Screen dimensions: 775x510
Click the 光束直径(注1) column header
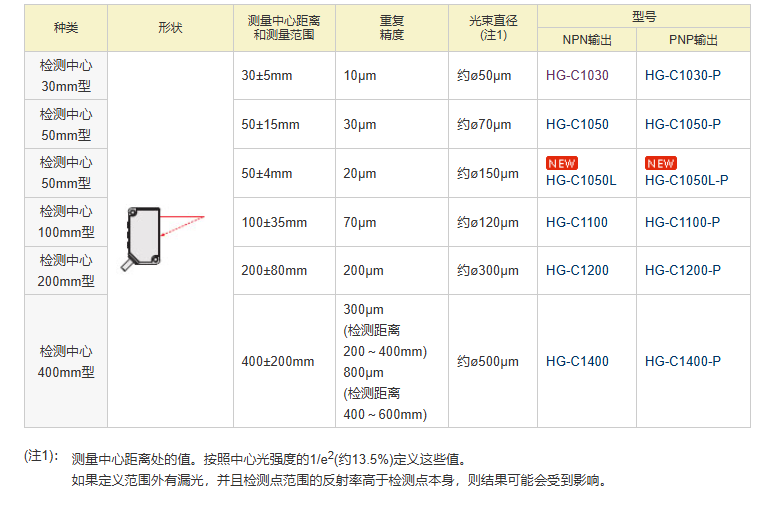tap(493, 28)
